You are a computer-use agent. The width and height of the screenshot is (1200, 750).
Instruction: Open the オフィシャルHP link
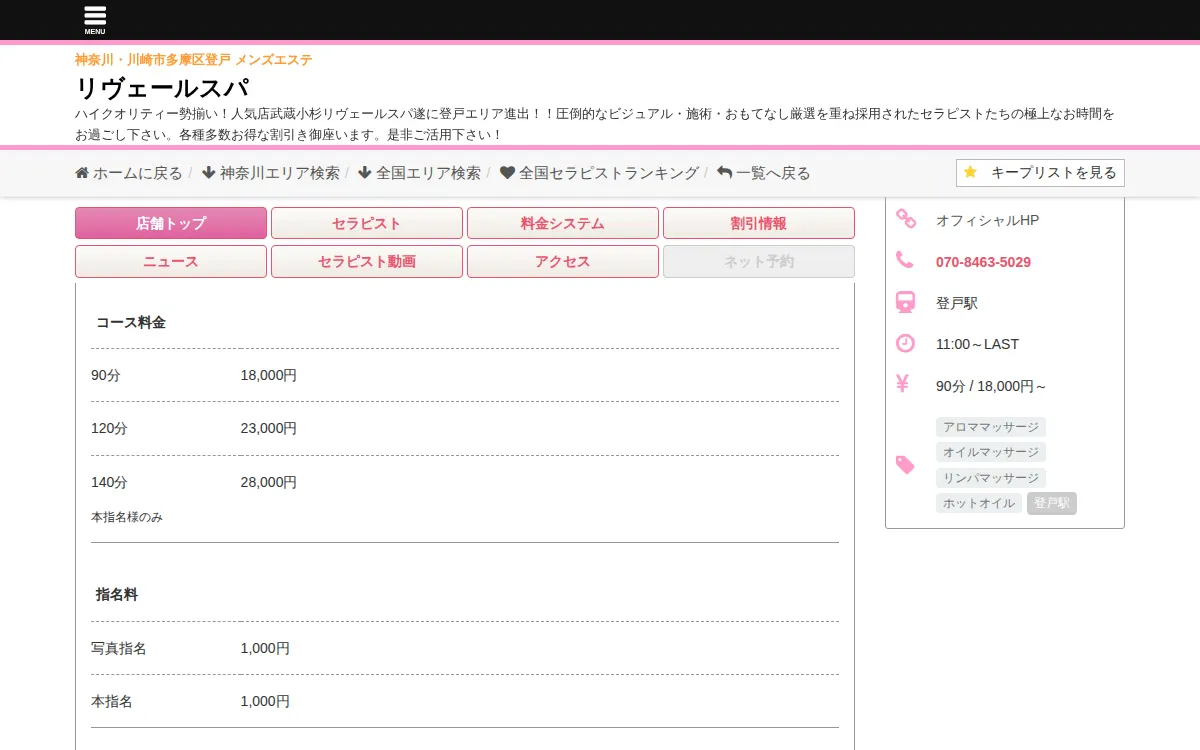(988, 220)
